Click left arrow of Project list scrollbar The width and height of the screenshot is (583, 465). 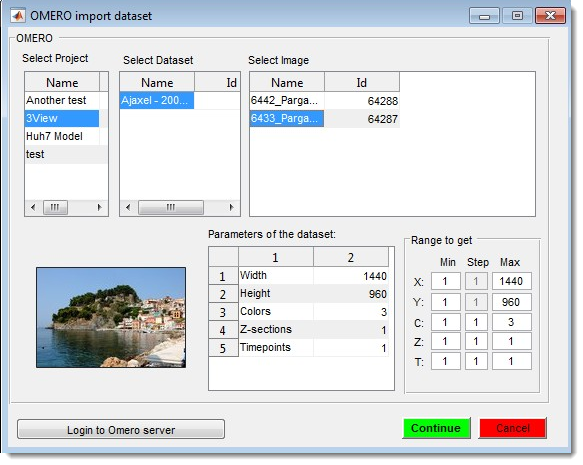[x=33, y=207]
